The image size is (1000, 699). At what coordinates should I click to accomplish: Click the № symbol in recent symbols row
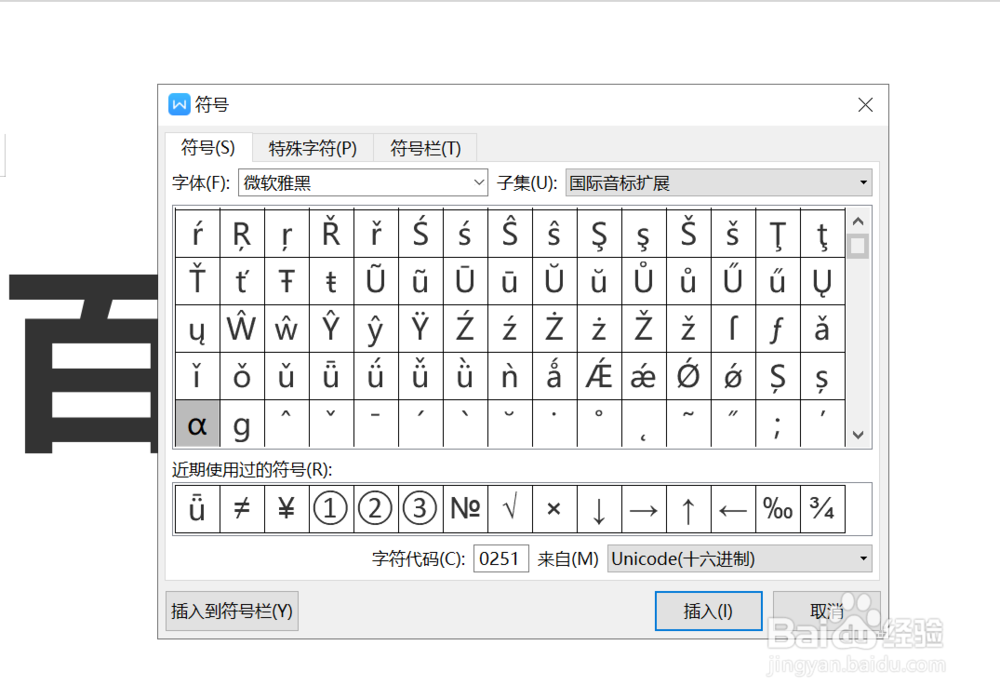pyautogui.click(x=464, y=509)
